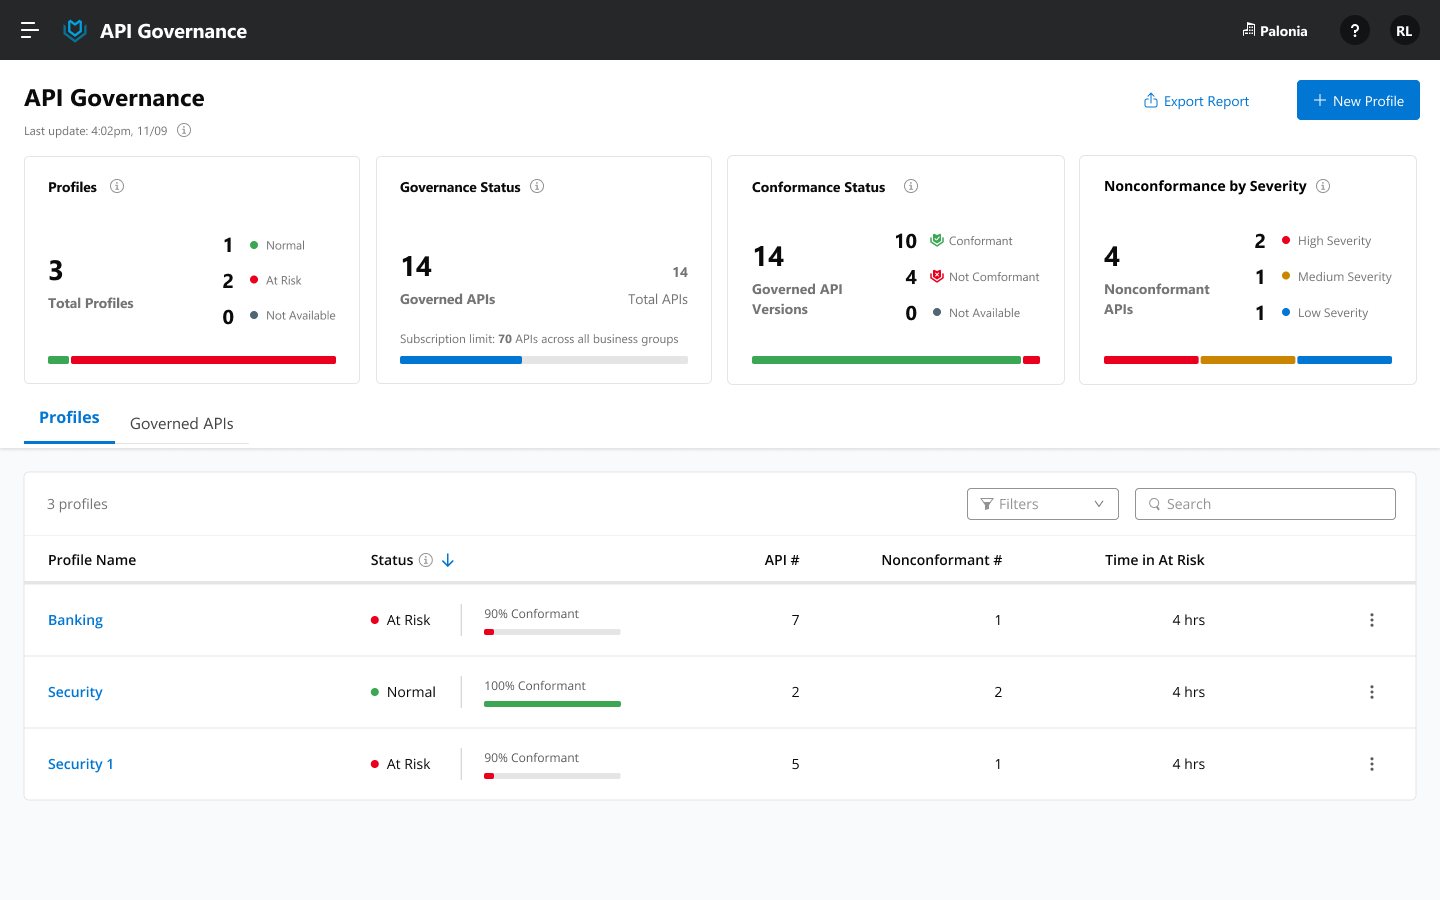Click the export icon beside Export Report
1440x900 pixels.
point(1151,100)
